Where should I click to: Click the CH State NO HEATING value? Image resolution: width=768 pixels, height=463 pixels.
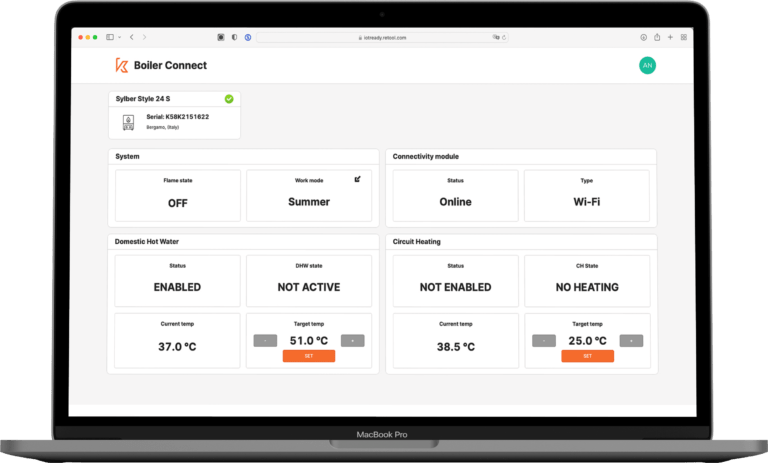point(587,287)
